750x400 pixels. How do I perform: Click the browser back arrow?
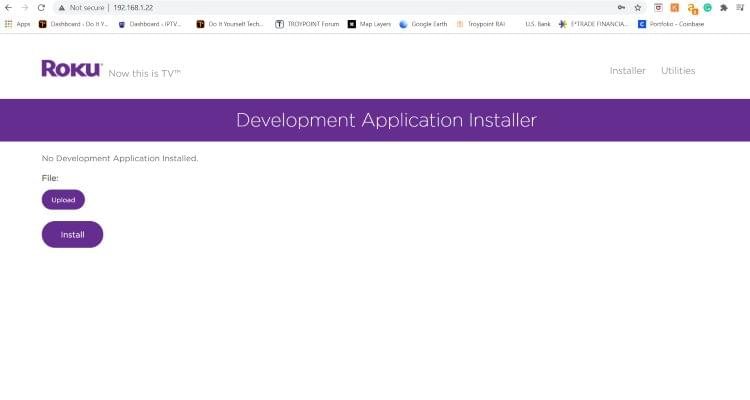coord(9,7)
